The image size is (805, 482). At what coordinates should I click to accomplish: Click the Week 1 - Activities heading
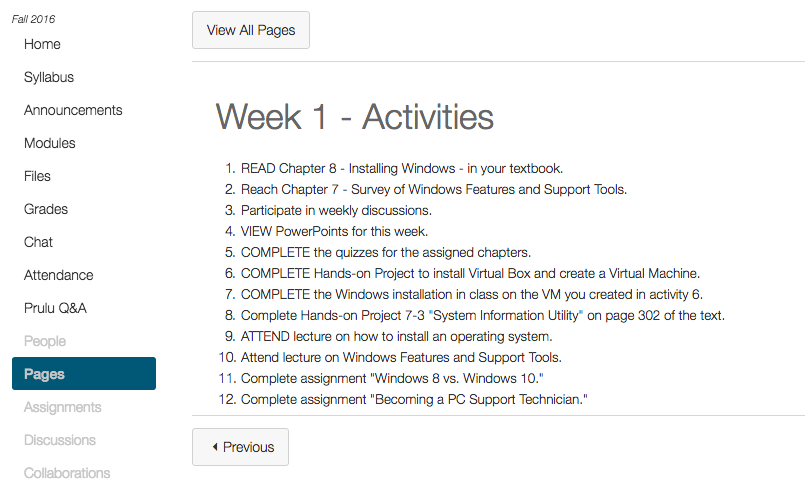(x=355, y=117)
